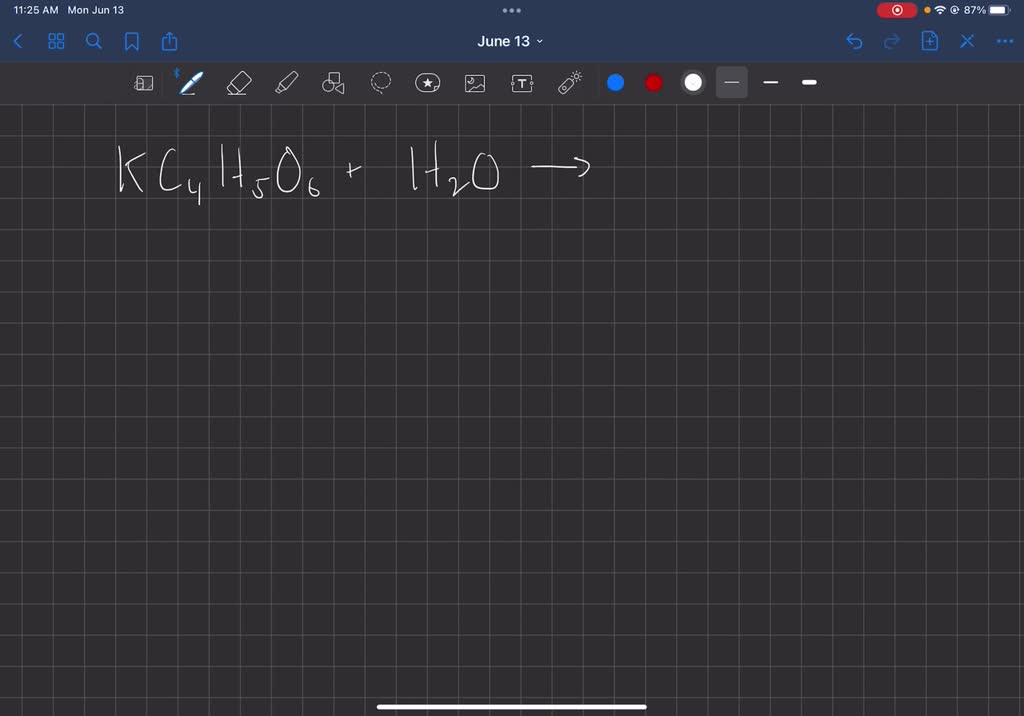The height and width of the screenshot is (716, 1024).
Task: Open the share and export menu
Action: 169,41
